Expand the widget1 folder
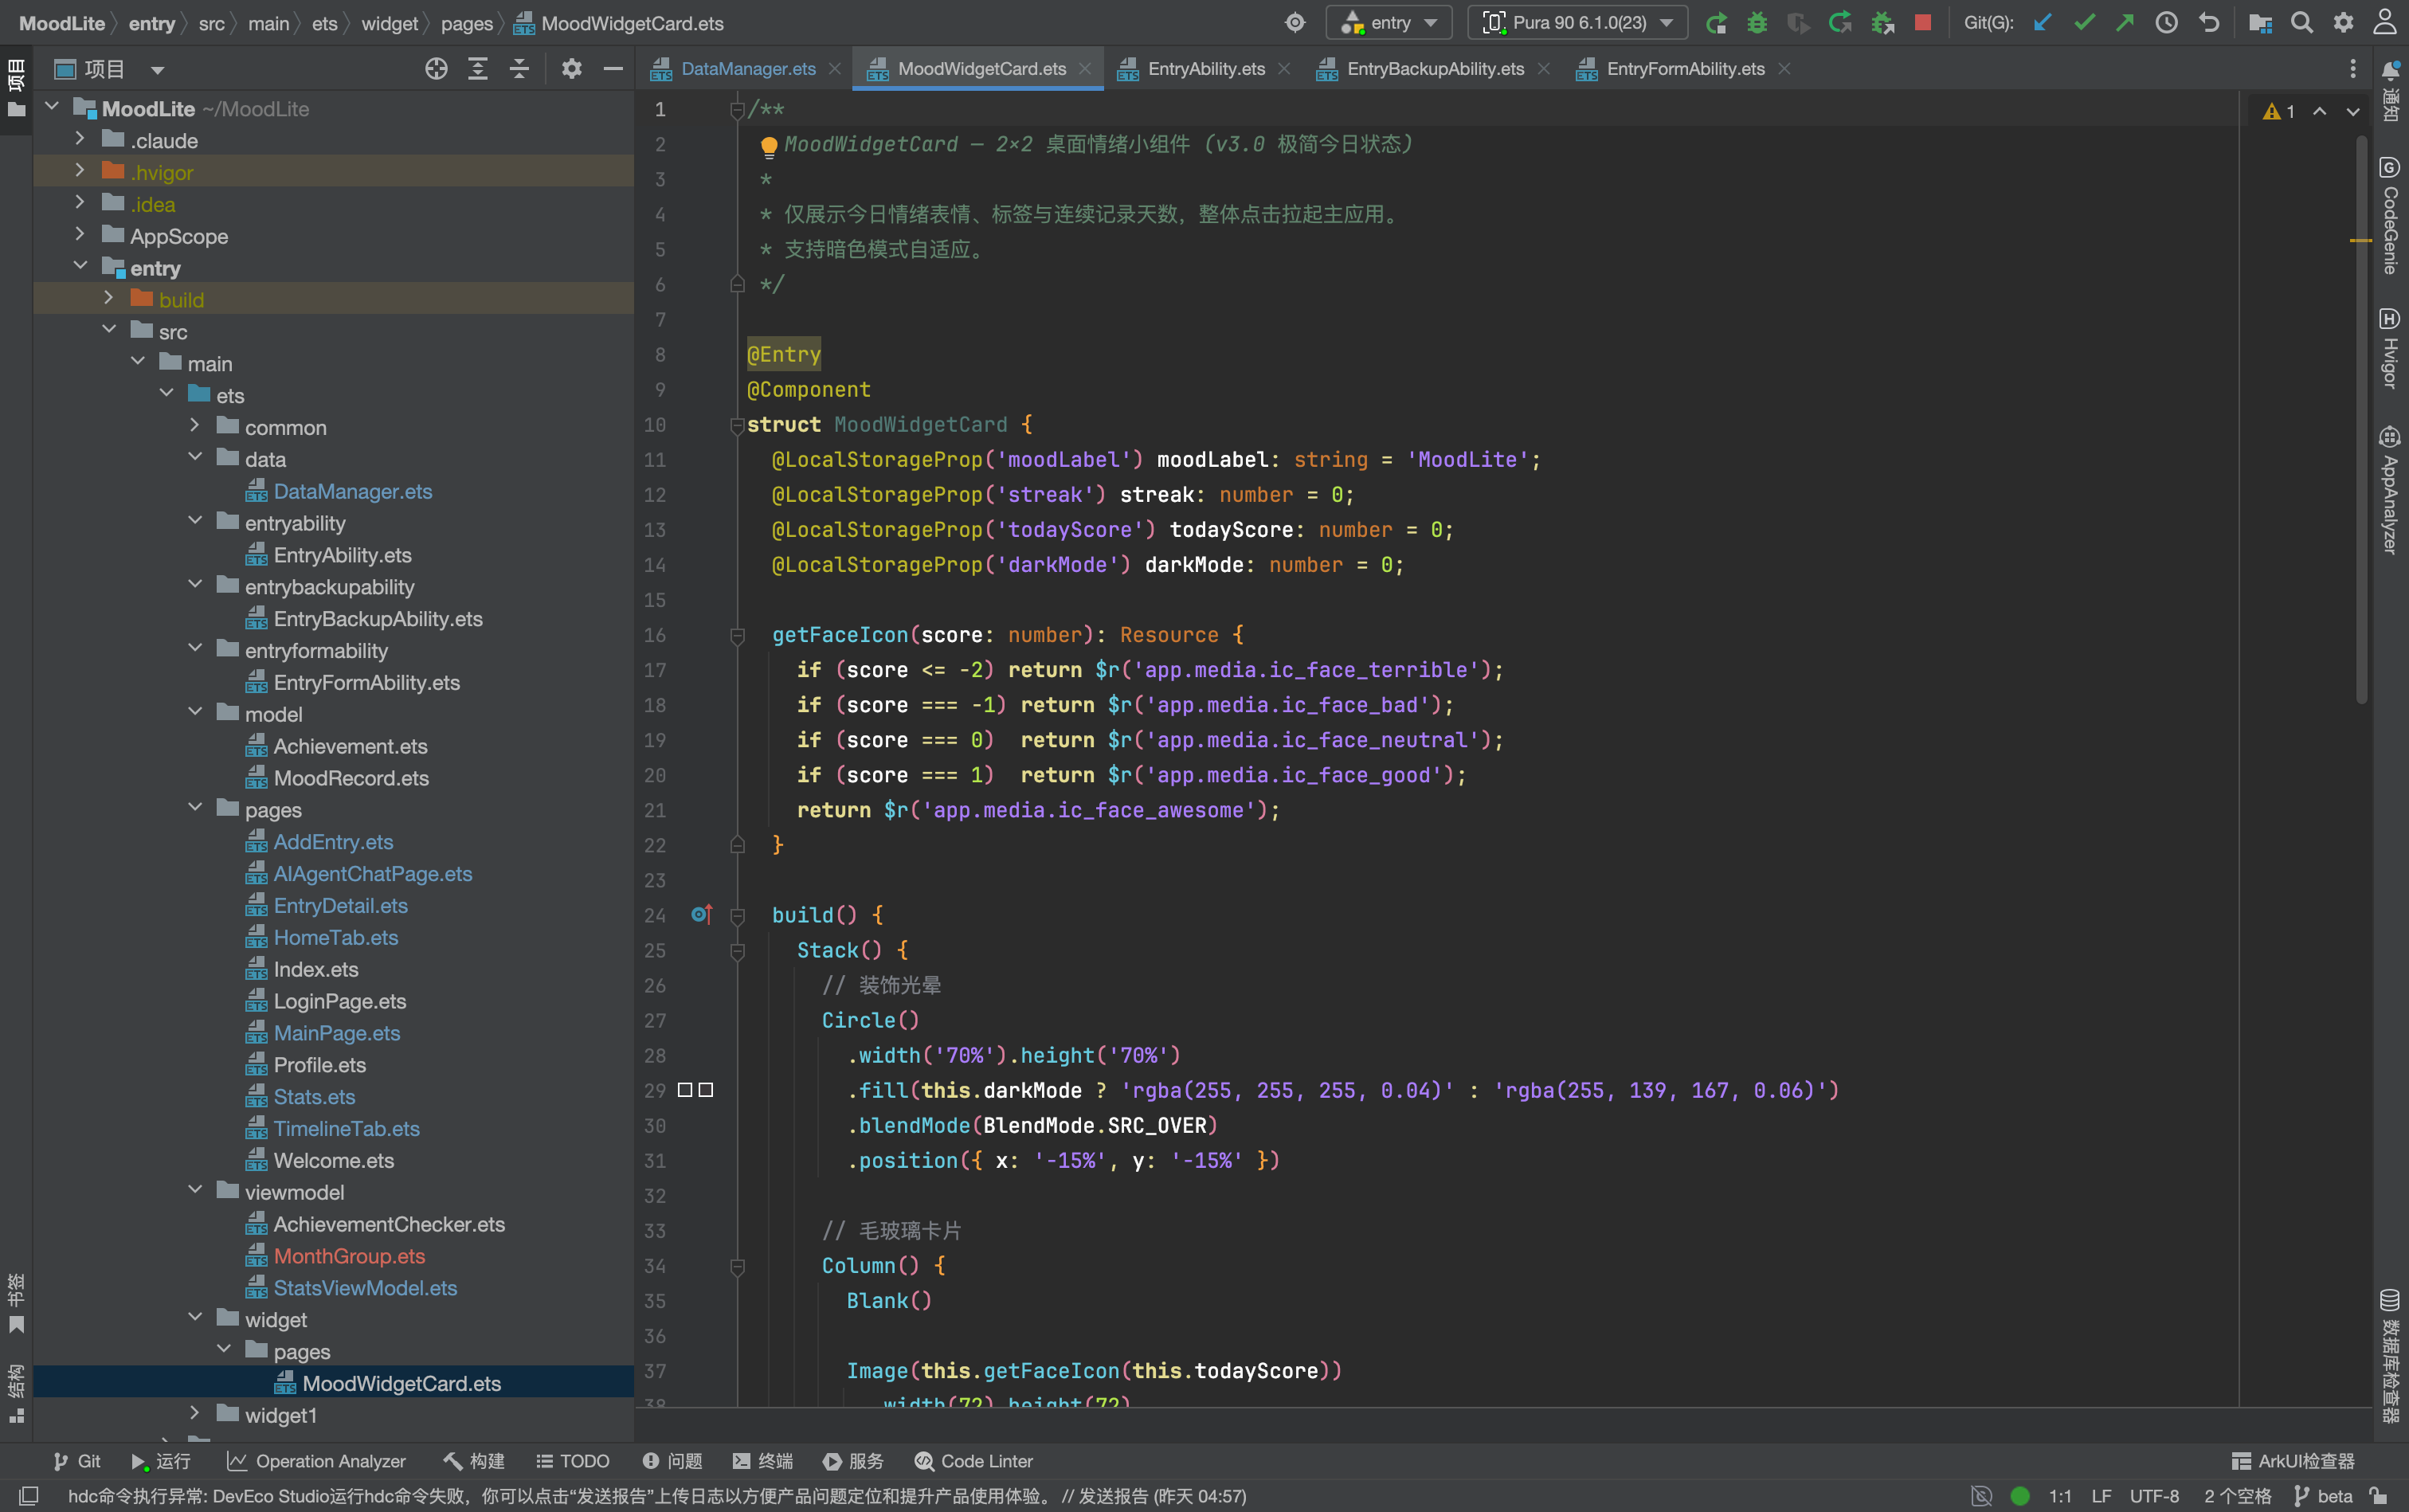 195,1413
